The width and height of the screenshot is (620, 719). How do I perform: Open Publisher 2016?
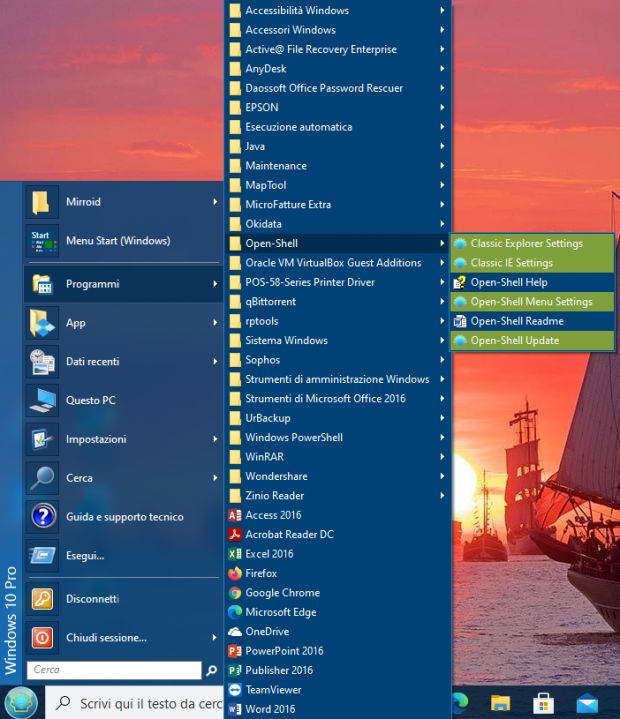click(x=338, y=670)
